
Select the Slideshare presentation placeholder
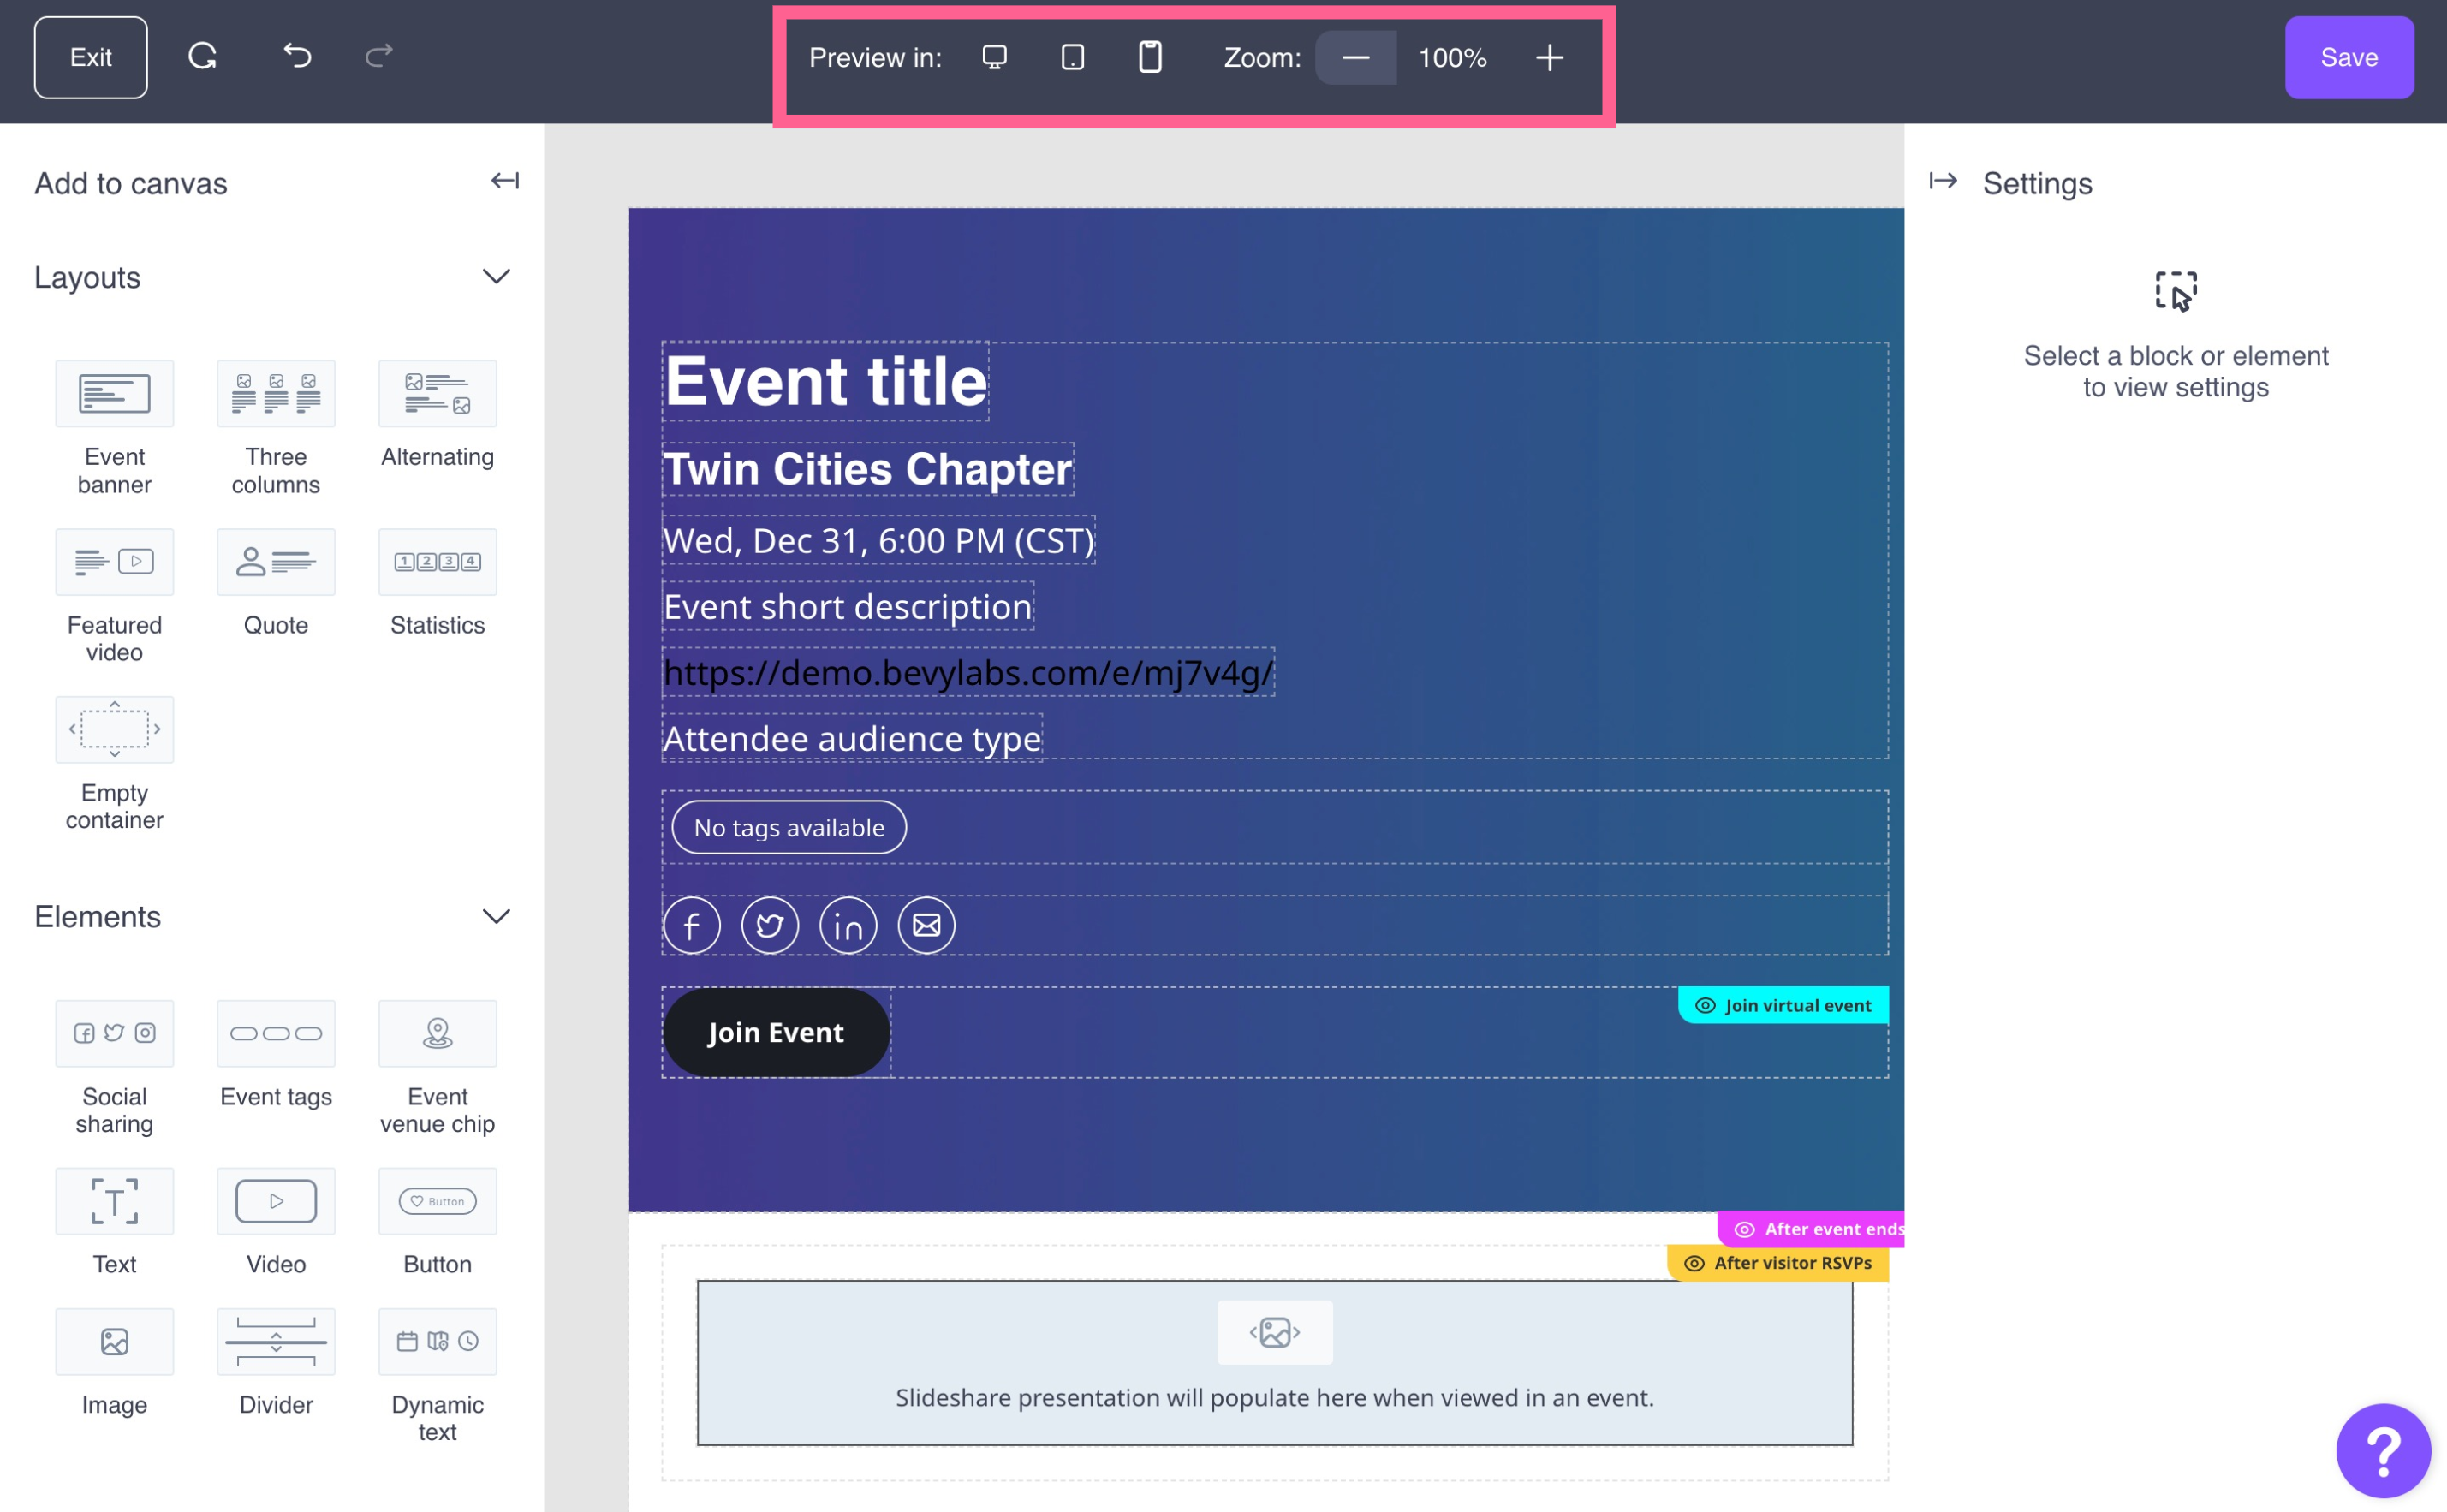(x=1274, y=1363)
